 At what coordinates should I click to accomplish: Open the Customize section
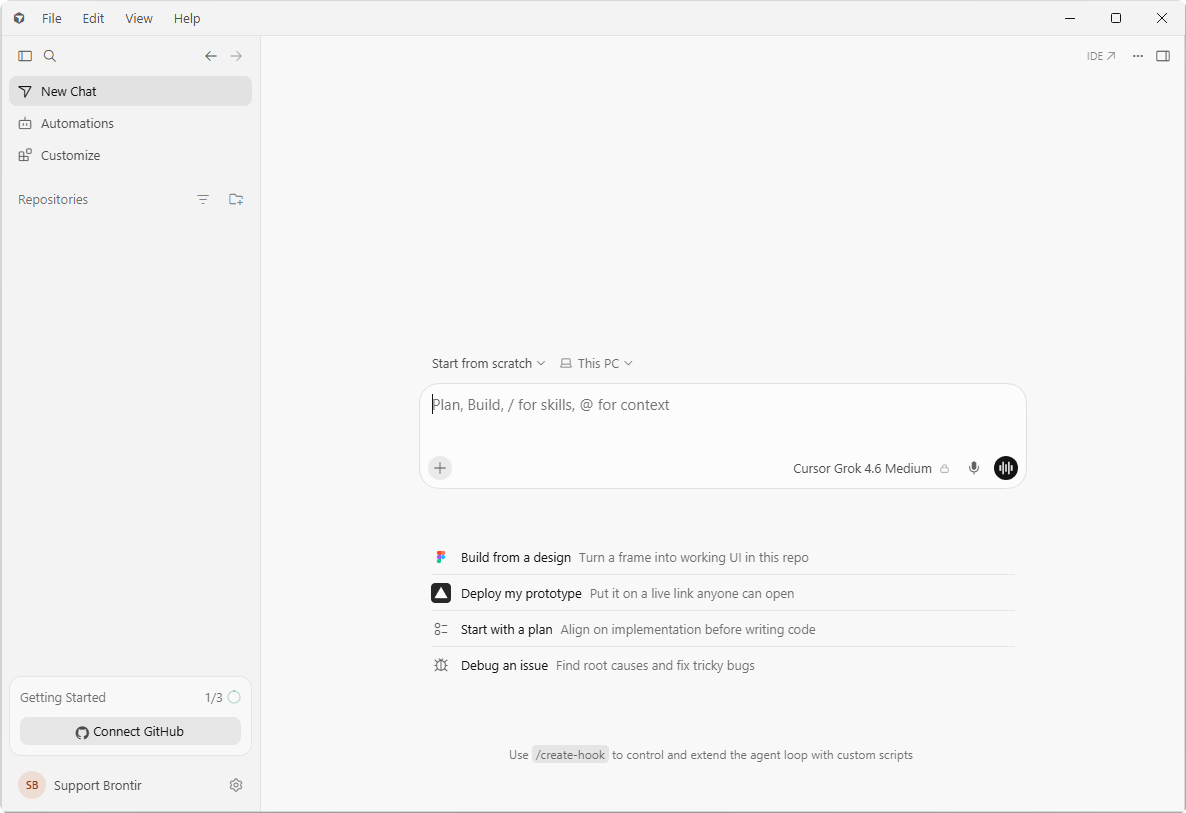point(130,155)
